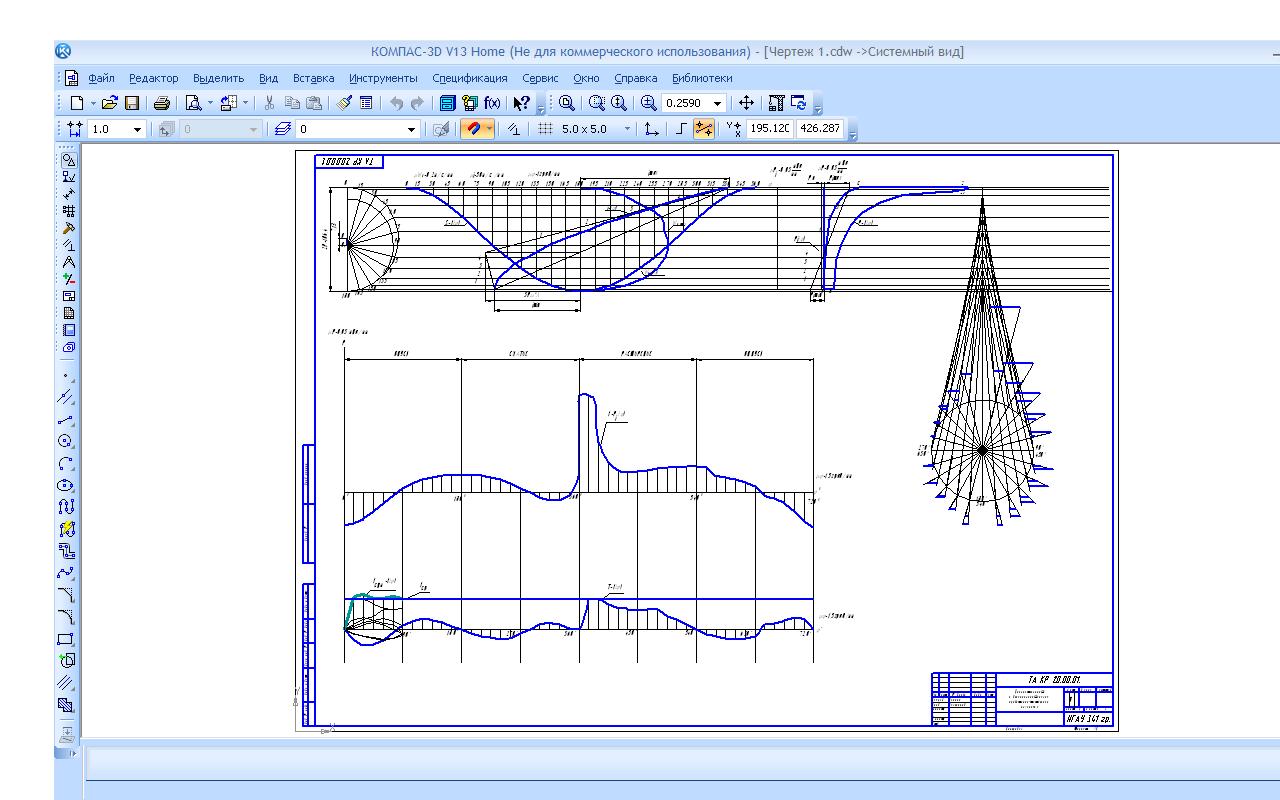Open an existing file

pyautogui.click(x=110, y=103)
